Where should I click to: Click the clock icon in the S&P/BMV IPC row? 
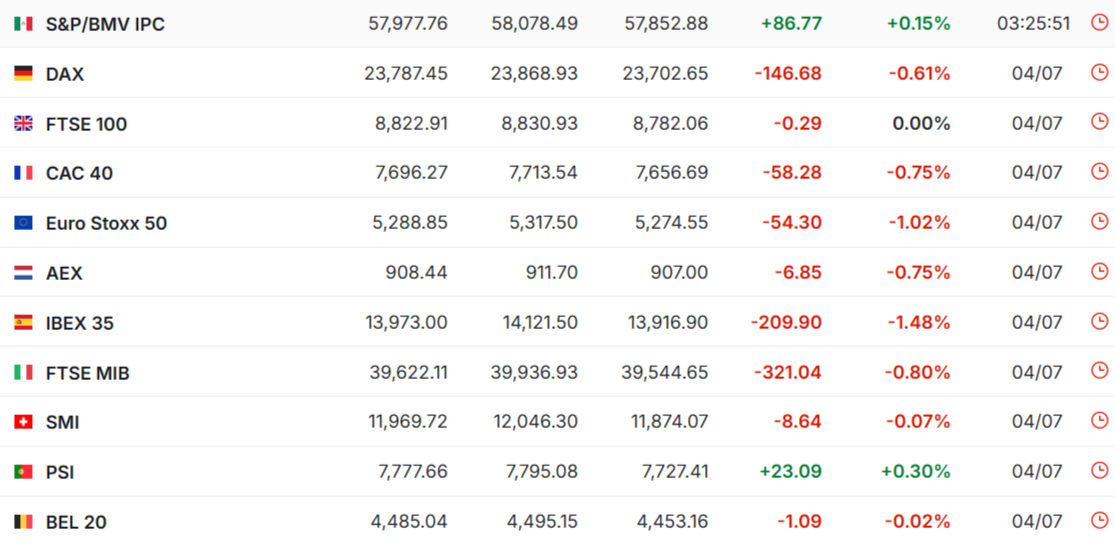pyautogui.click(x=1099, y=23)
